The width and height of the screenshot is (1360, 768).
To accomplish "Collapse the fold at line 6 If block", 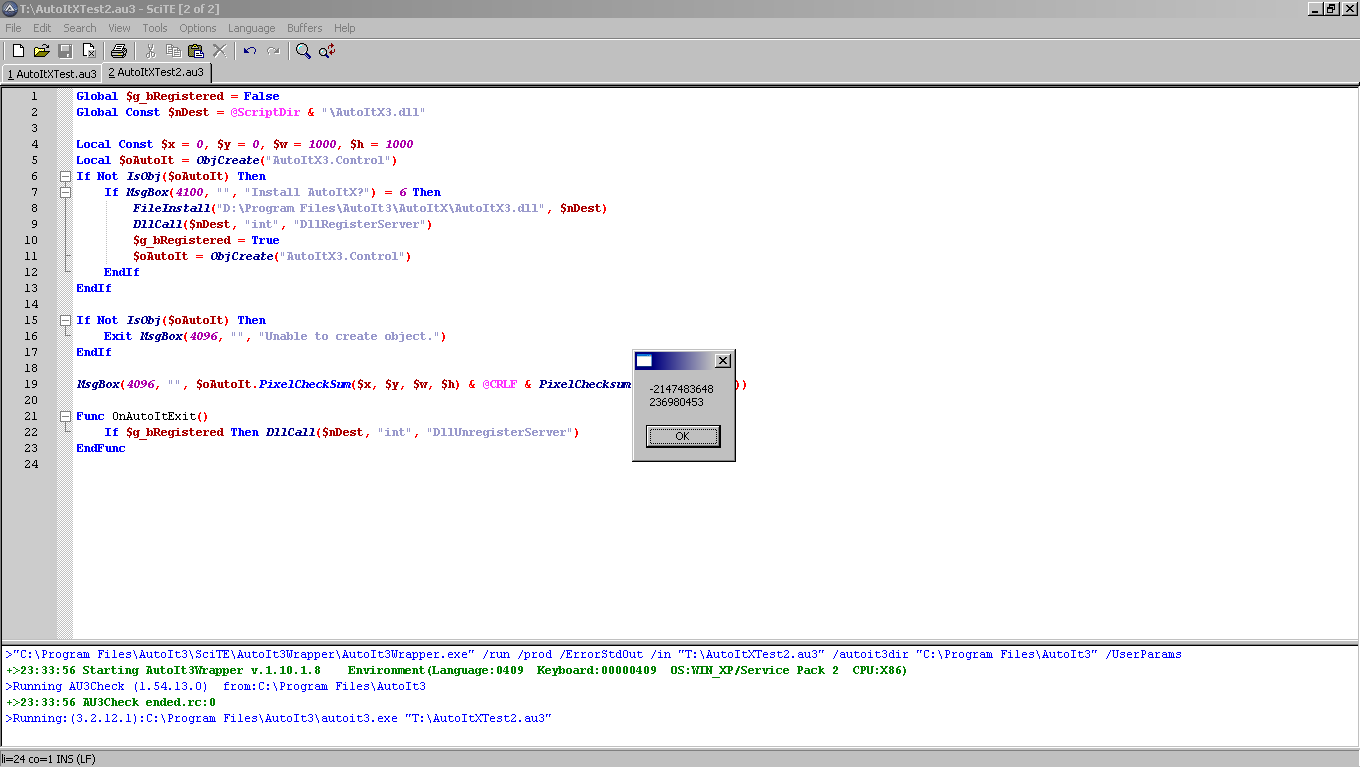I will tap(65, 176).
